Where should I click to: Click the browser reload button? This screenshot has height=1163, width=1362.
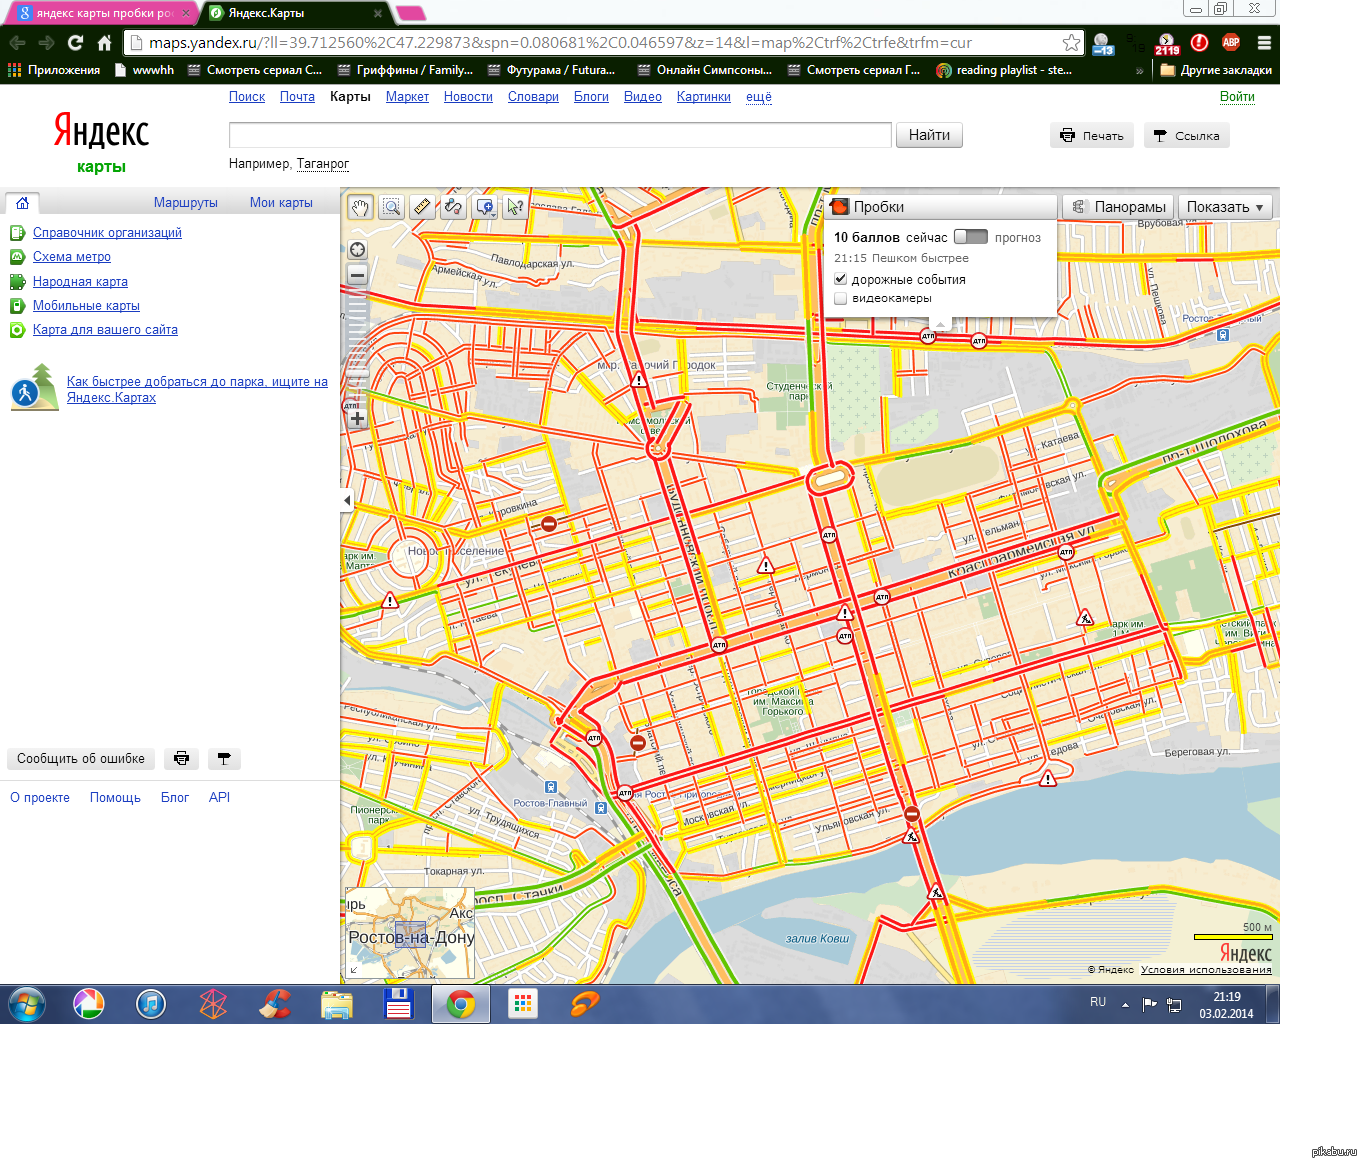[x=75, y=43]
